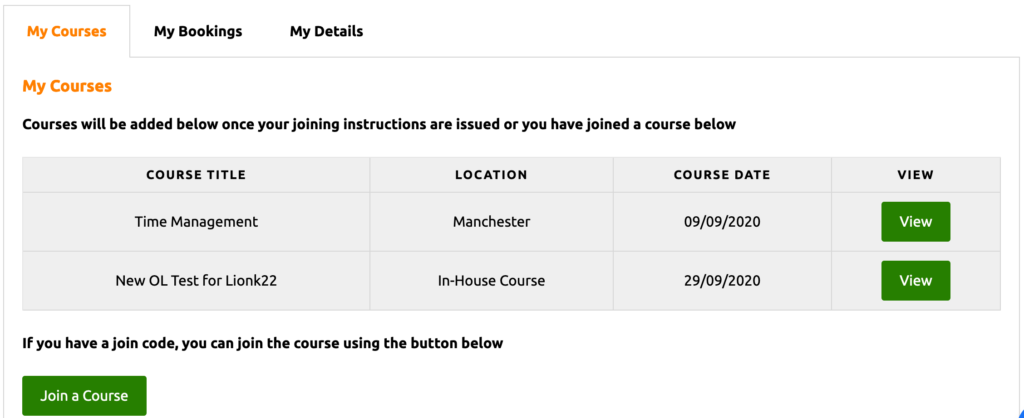View the New OL Test for Lionk22 course

point(915,281)
